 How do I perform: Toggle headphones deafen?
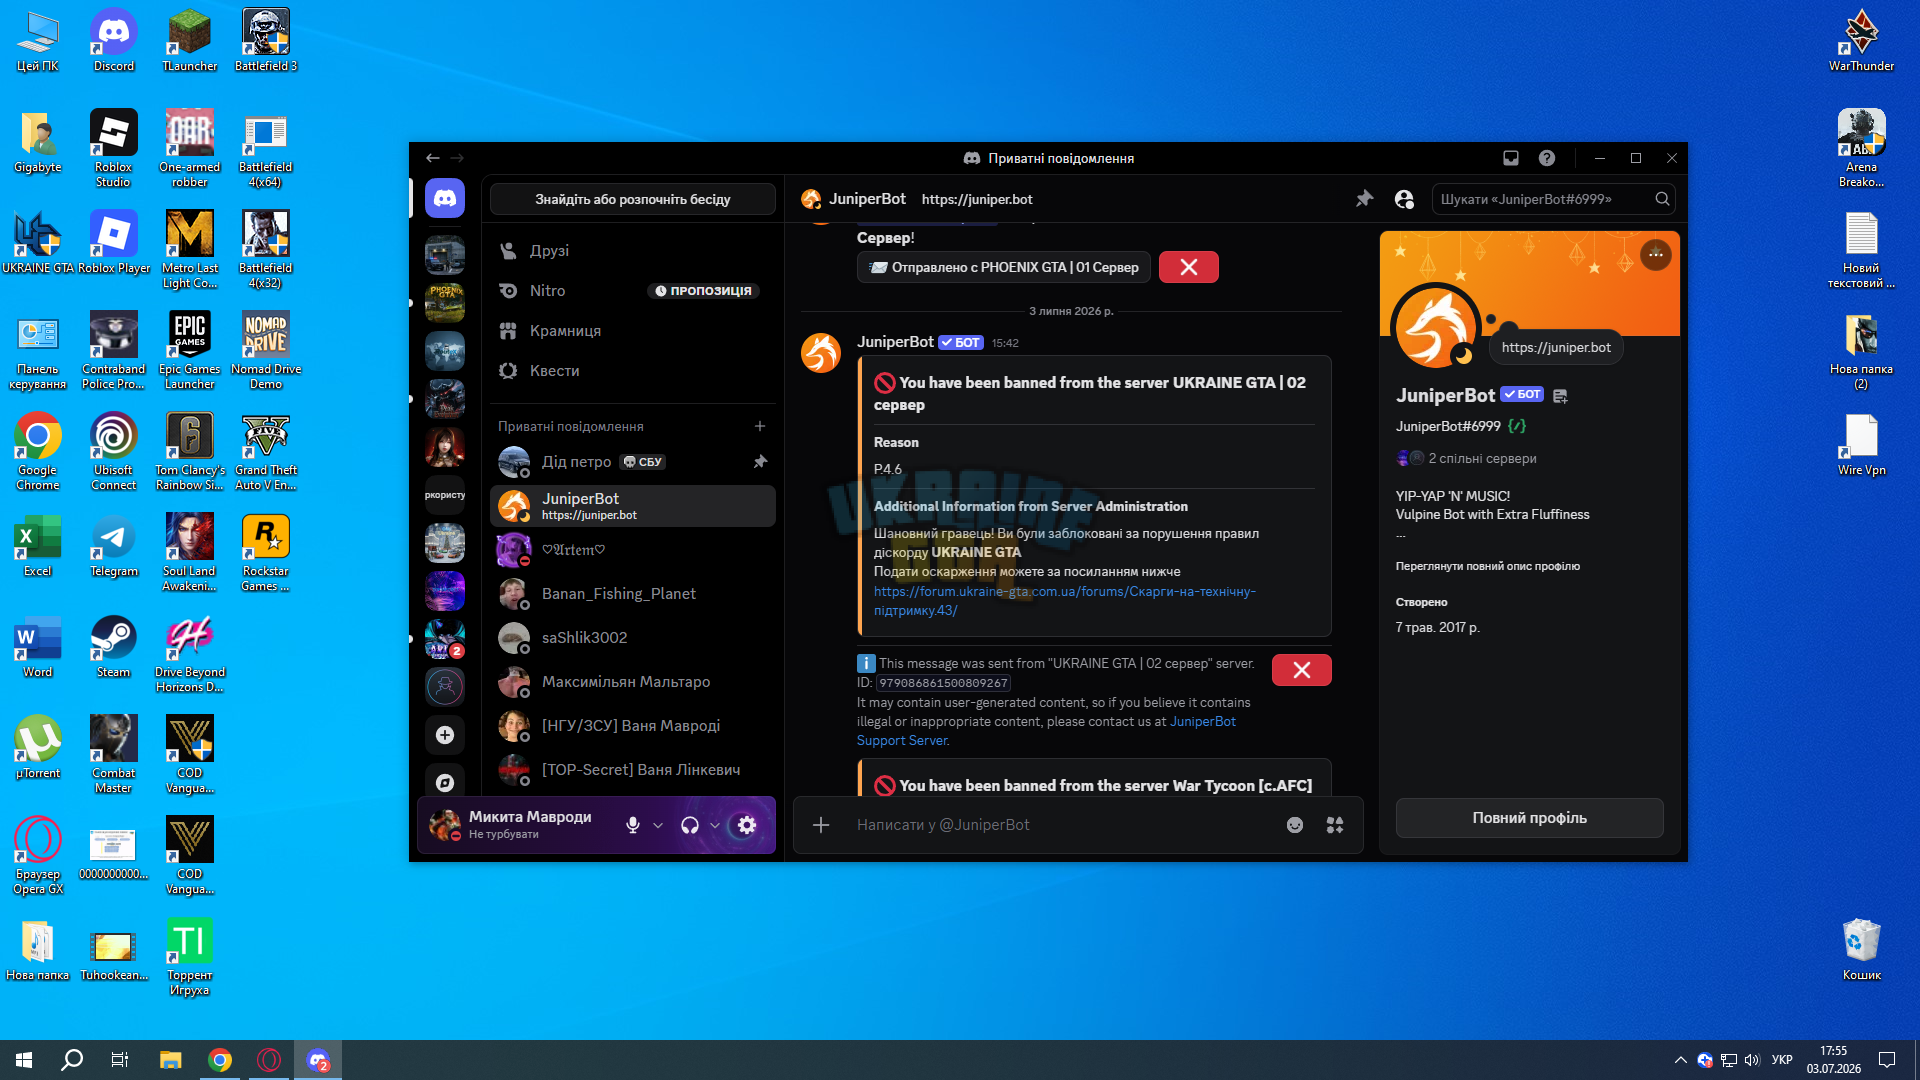690,825
